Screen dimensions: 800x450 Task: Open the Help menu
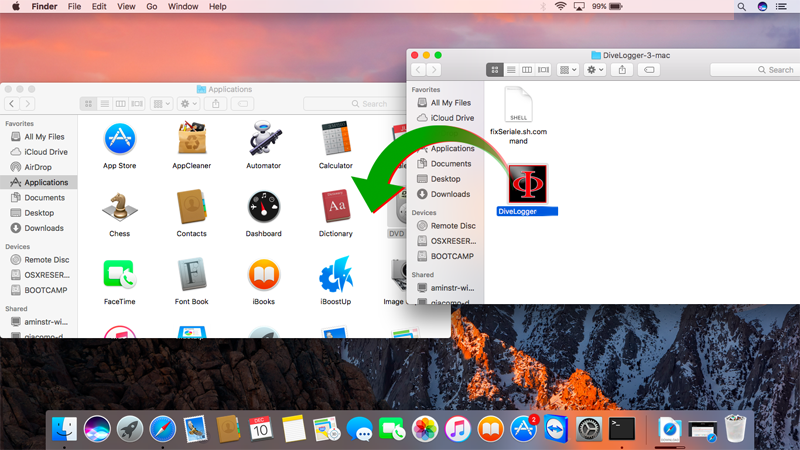(217, 7)
